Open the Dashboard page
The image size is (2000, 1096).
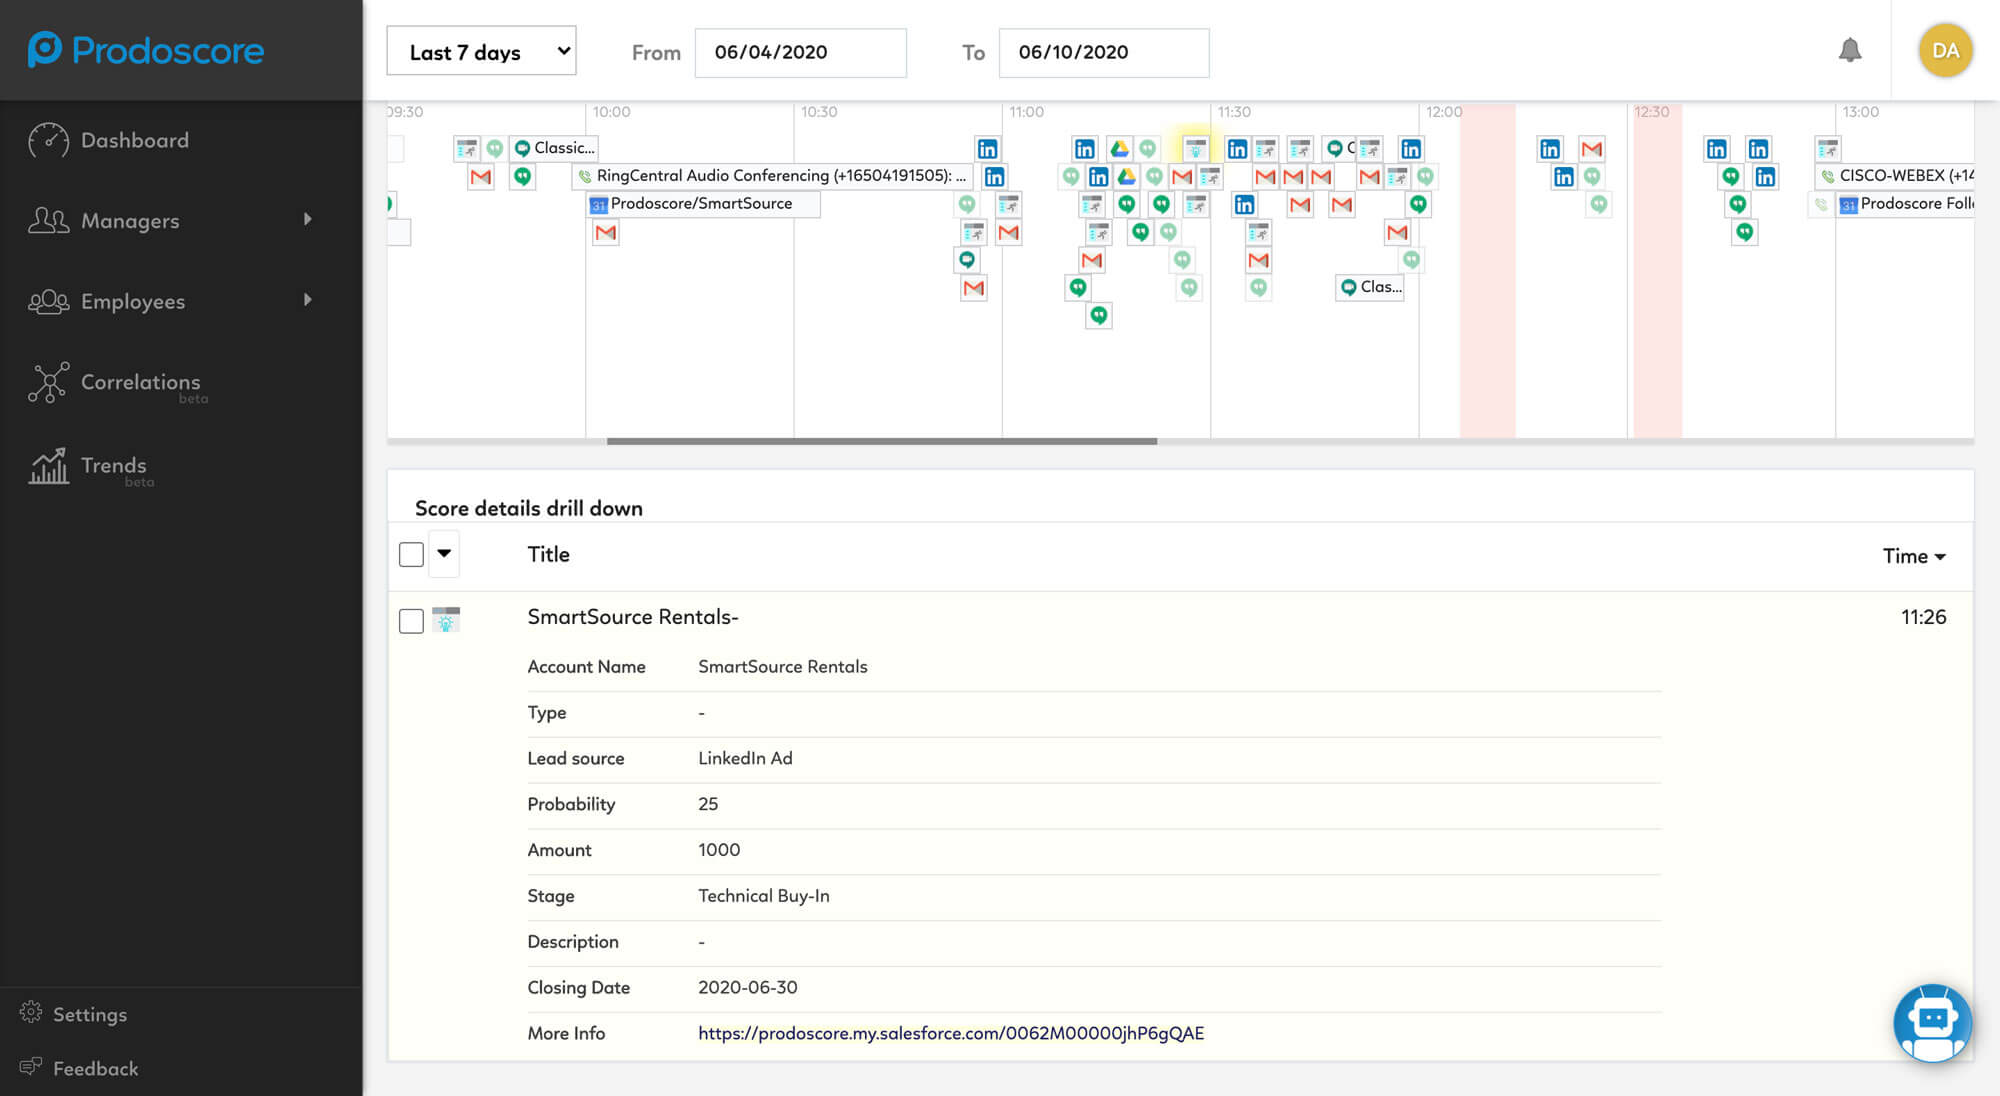(135, 140)
